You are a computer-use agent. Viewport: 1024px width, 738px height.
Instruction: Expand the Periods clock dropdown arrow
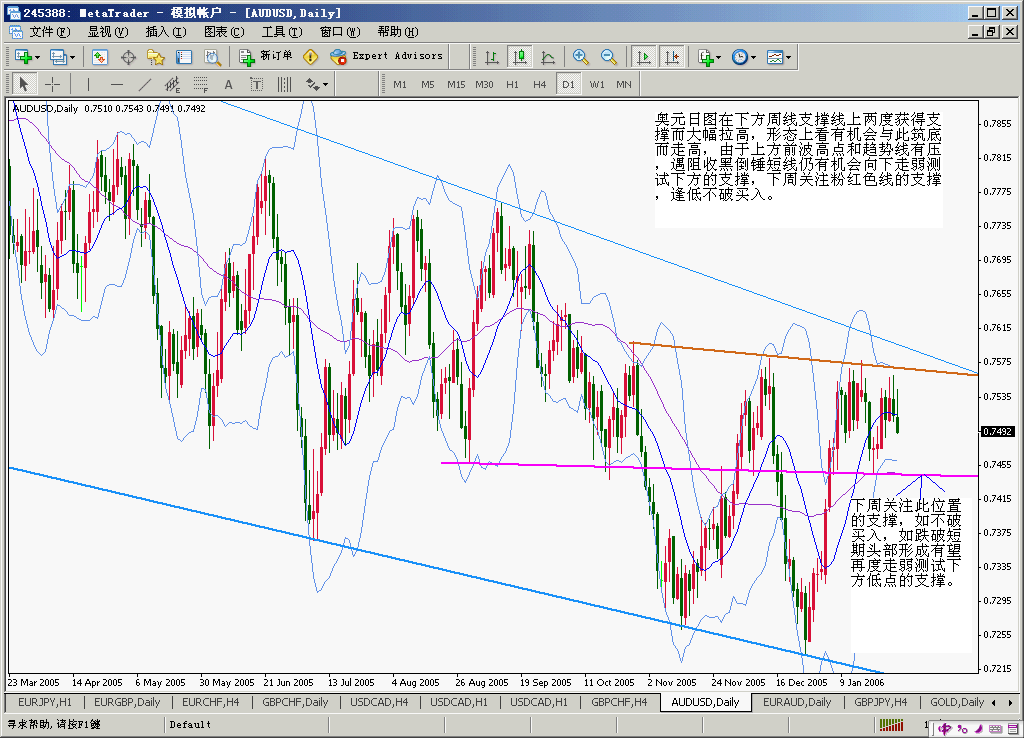tap(753, 57)
